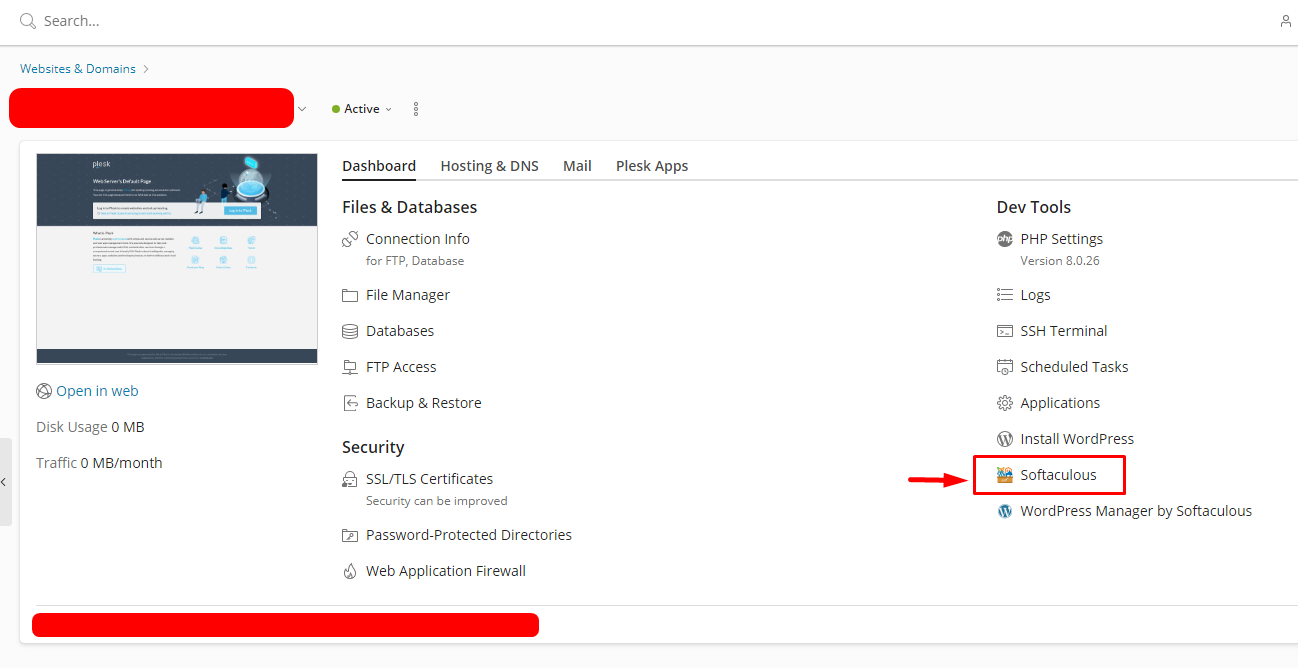
Task: Click Install WordPress
Action: click(1077, 439)
